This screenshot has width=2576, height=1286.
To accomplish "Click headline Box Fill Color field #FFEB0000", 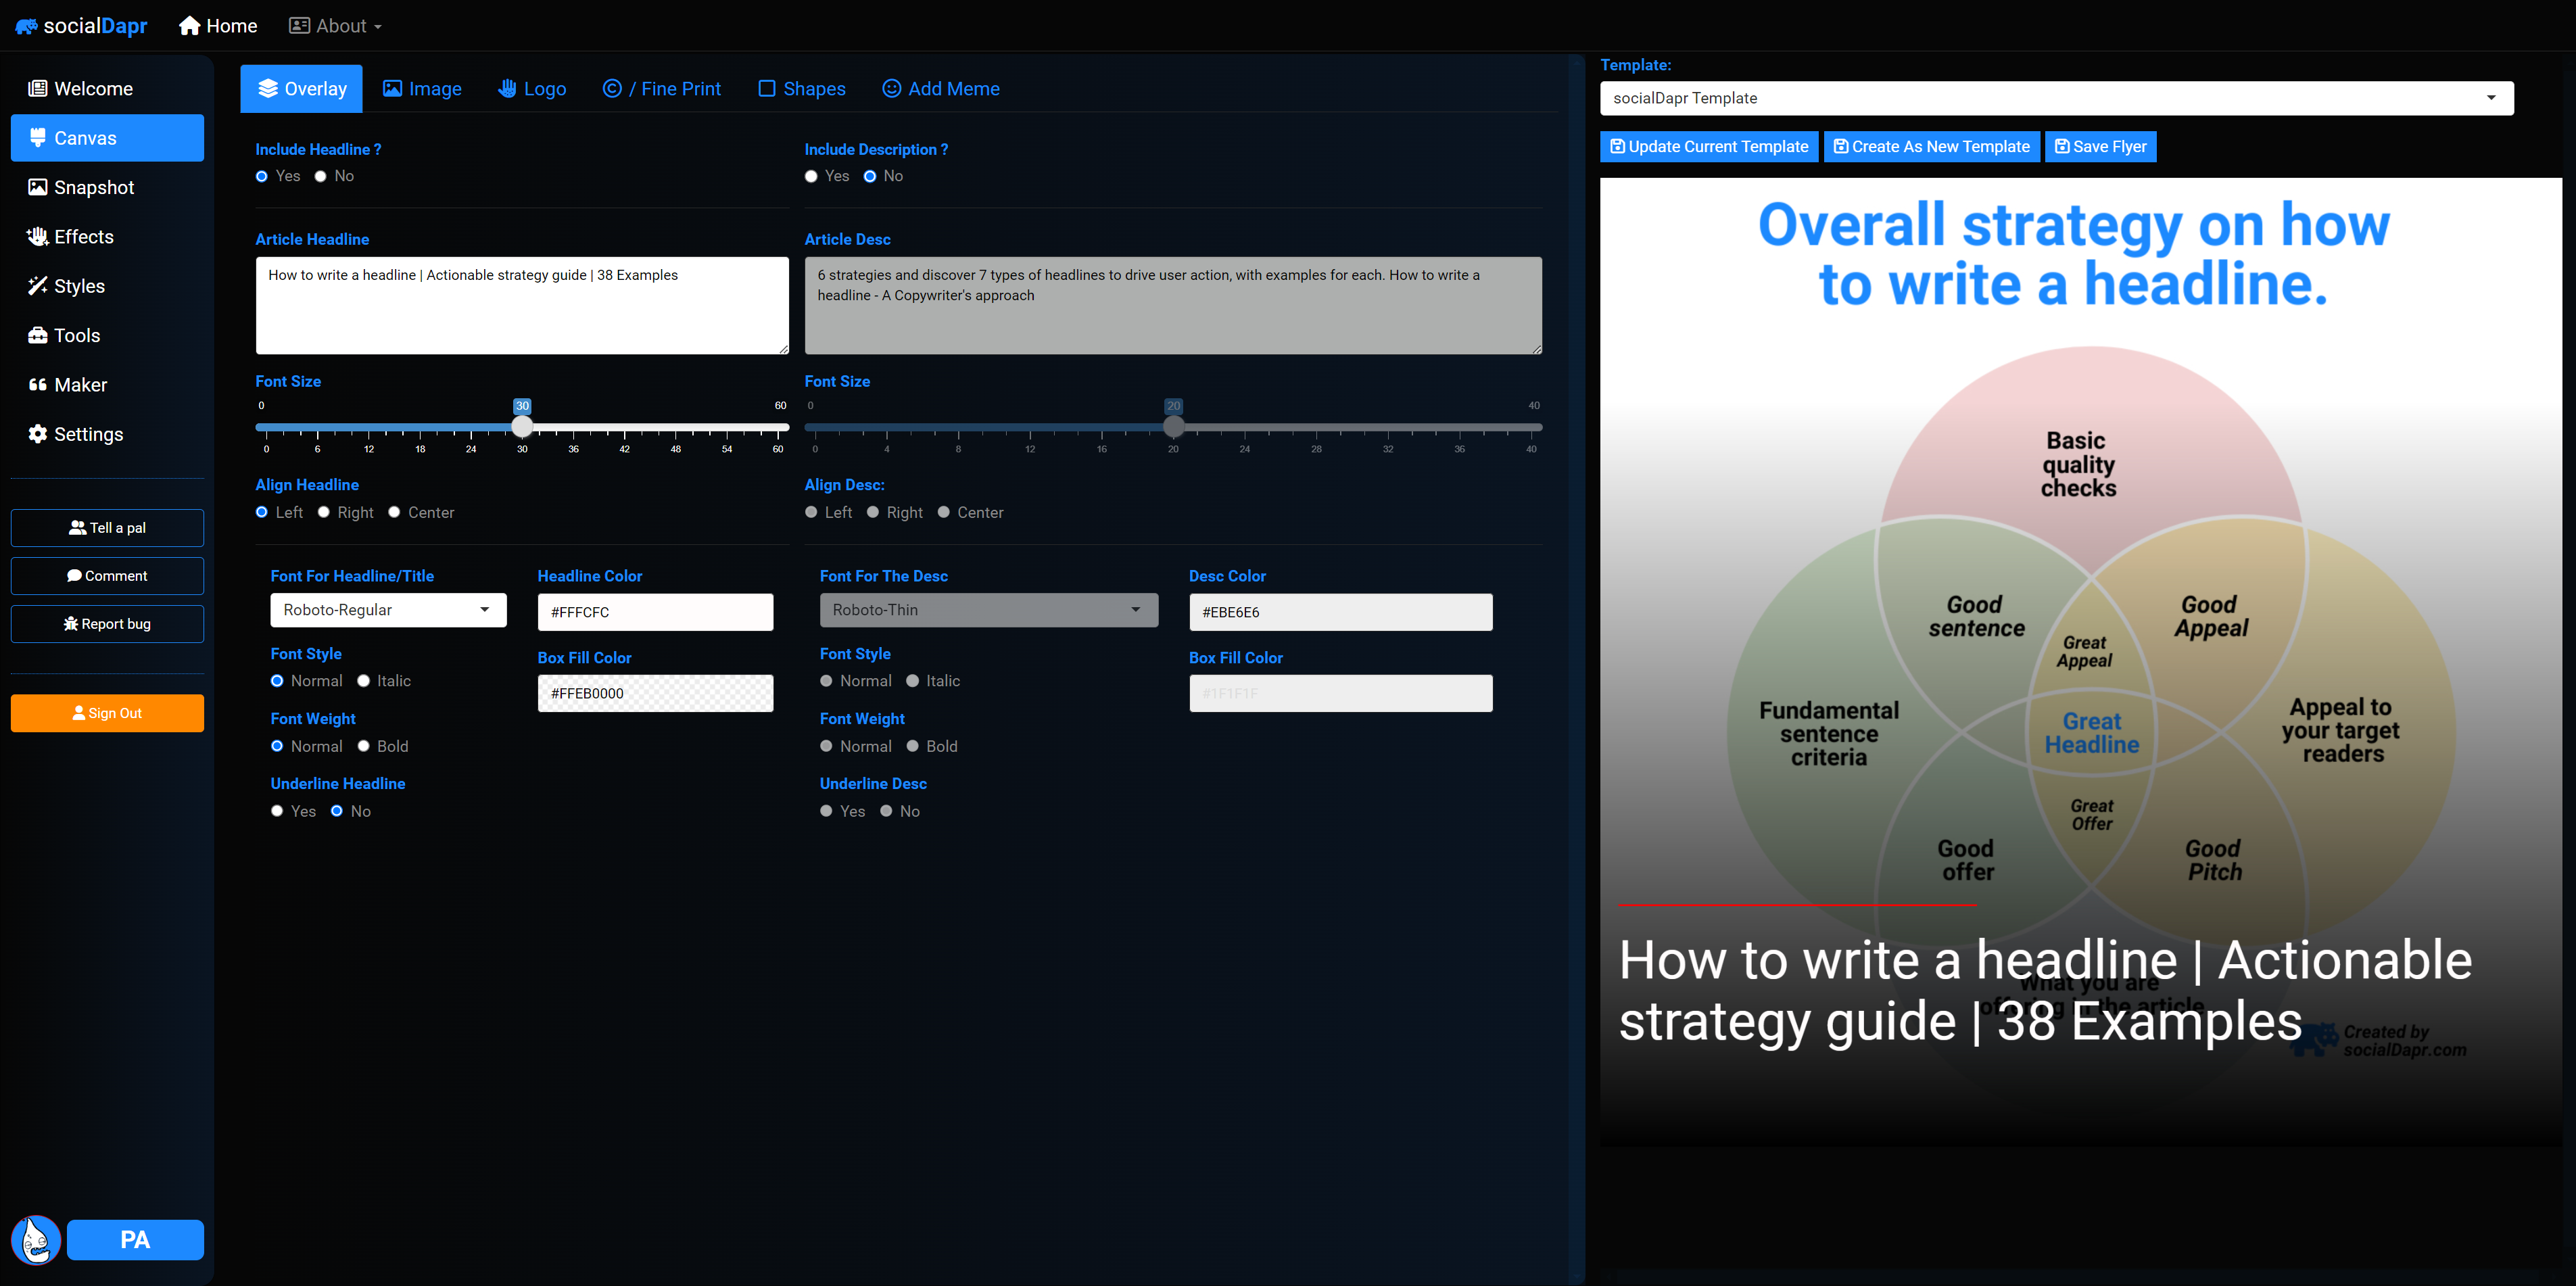I will click(655, 693).
